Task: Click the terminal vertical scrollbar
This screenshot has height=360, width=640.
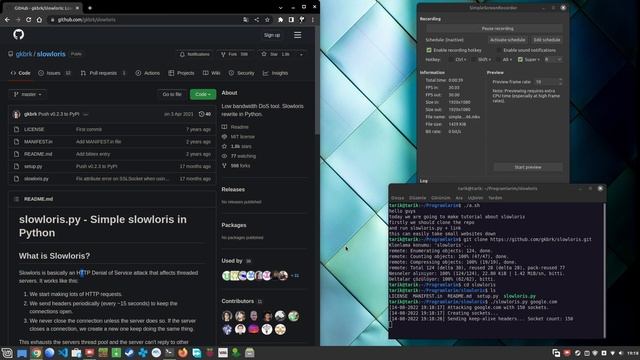Action: pyautogui.click(x=604, y=270)
